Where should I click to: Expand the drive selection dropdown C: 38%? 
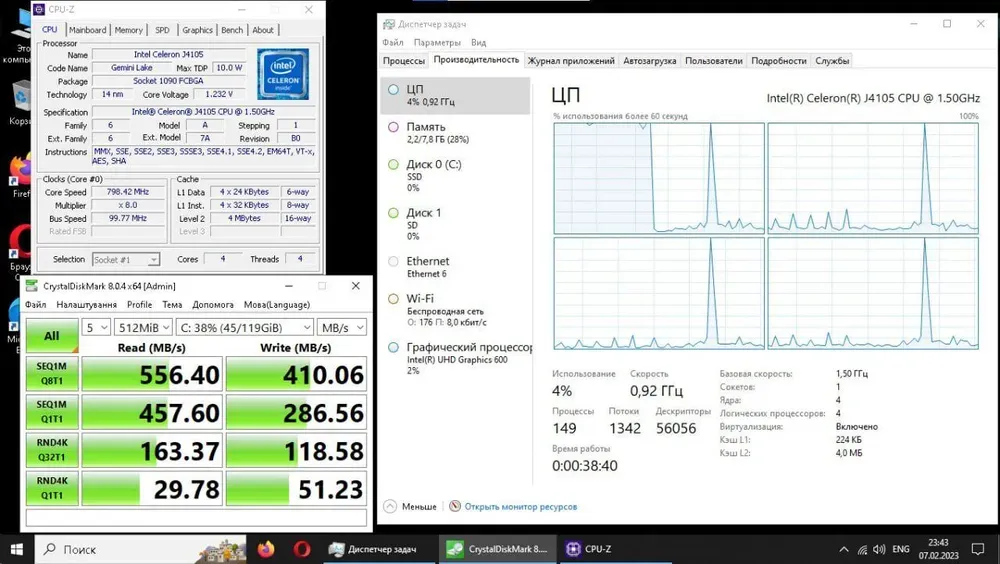(243, 327)
